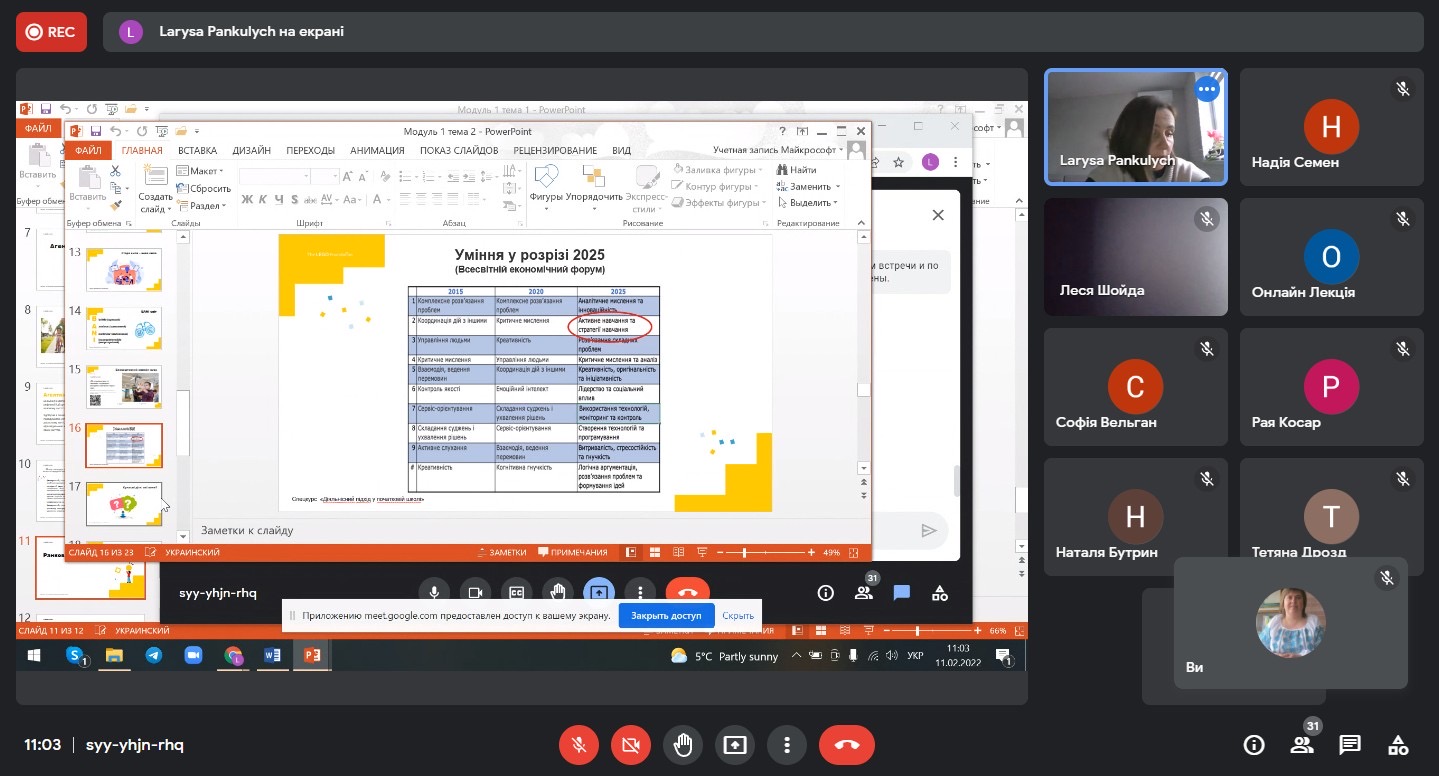Open meeting details info icon bottom right
Viewport: 1439px width, 776px height.
[x=1253, y=745]
